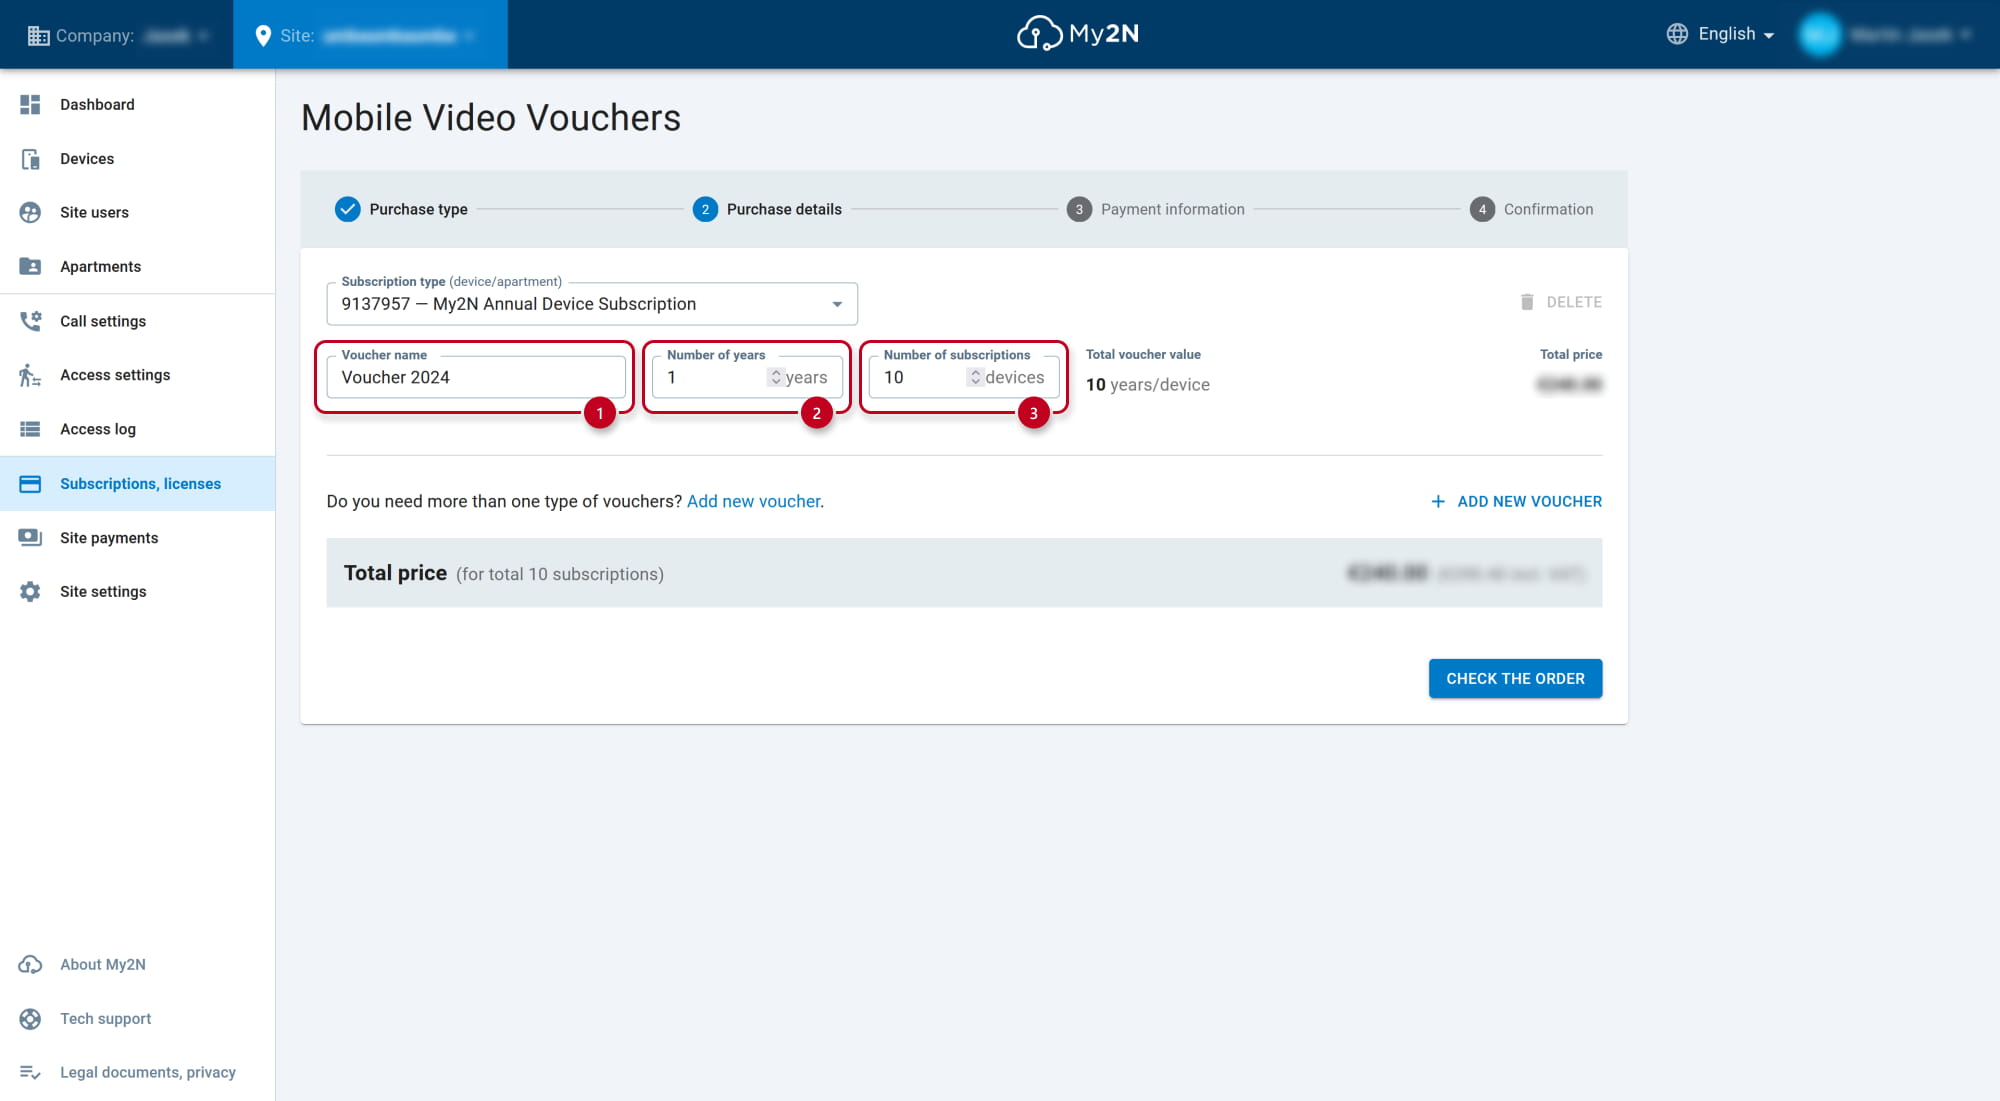Click the Voucher name input field
2000x1101 pixels.
476,377
